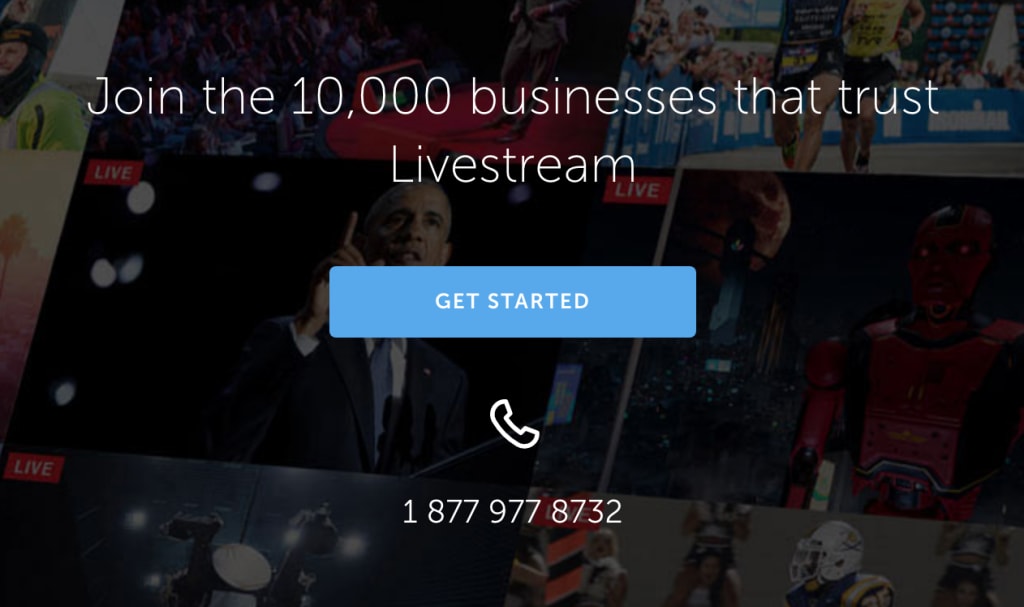Click the word Livestream in the headline
The height and width of the screenshot is (607, 1024).
513,165
